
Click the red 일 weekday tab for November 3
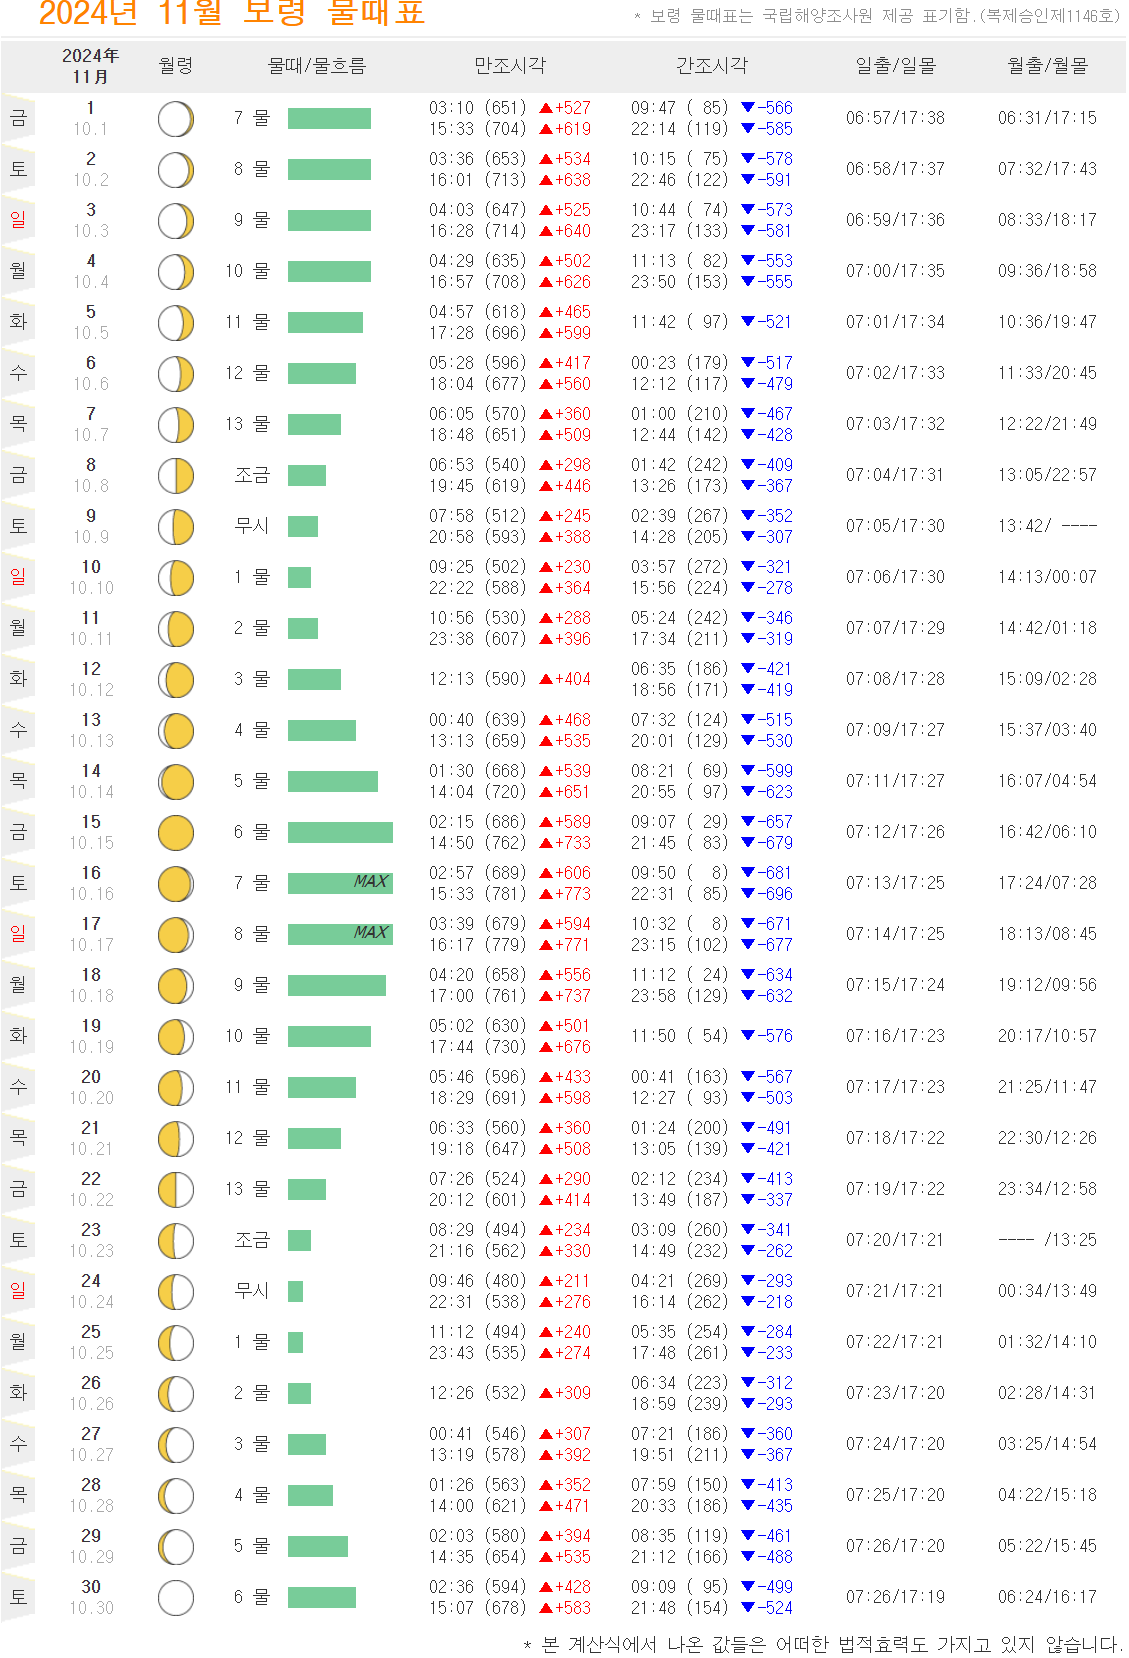click(x=18, y=221)
